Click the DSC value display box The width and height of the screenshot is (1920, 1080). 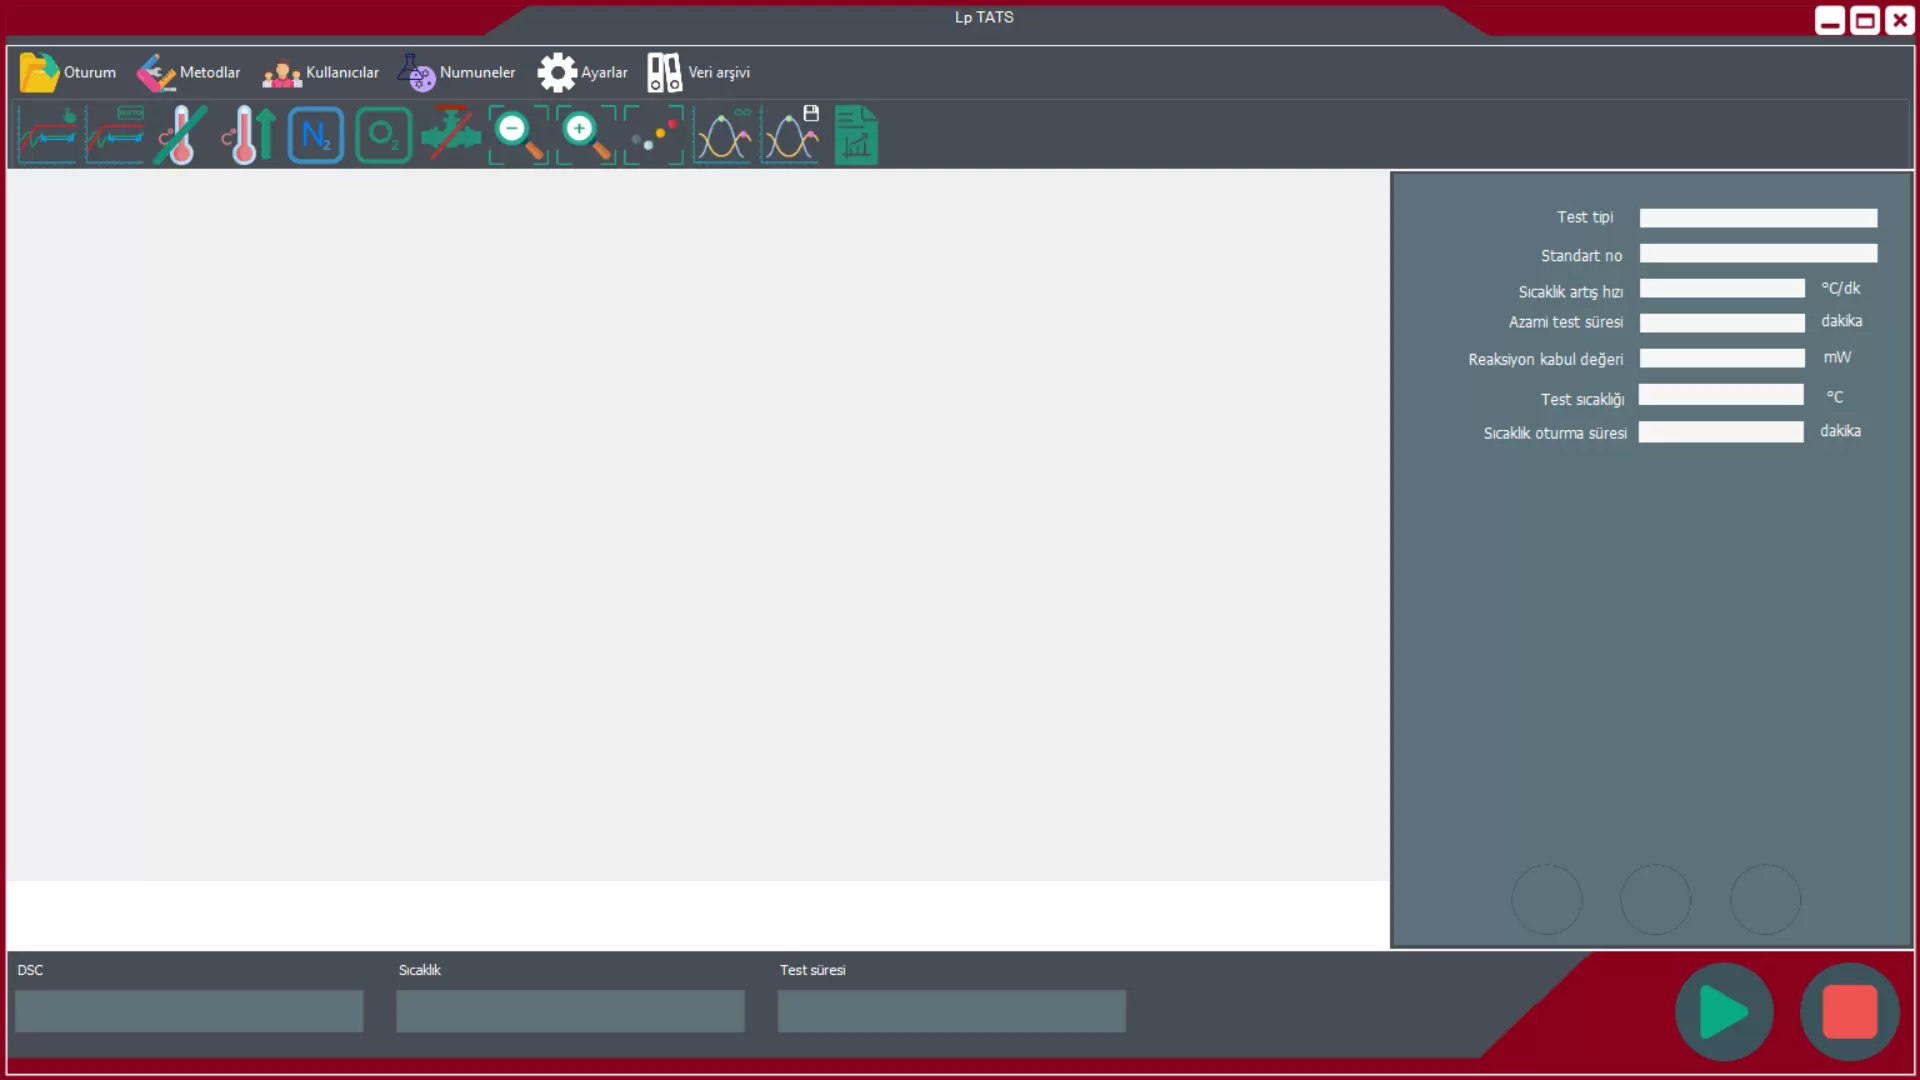click(189, 1011)
